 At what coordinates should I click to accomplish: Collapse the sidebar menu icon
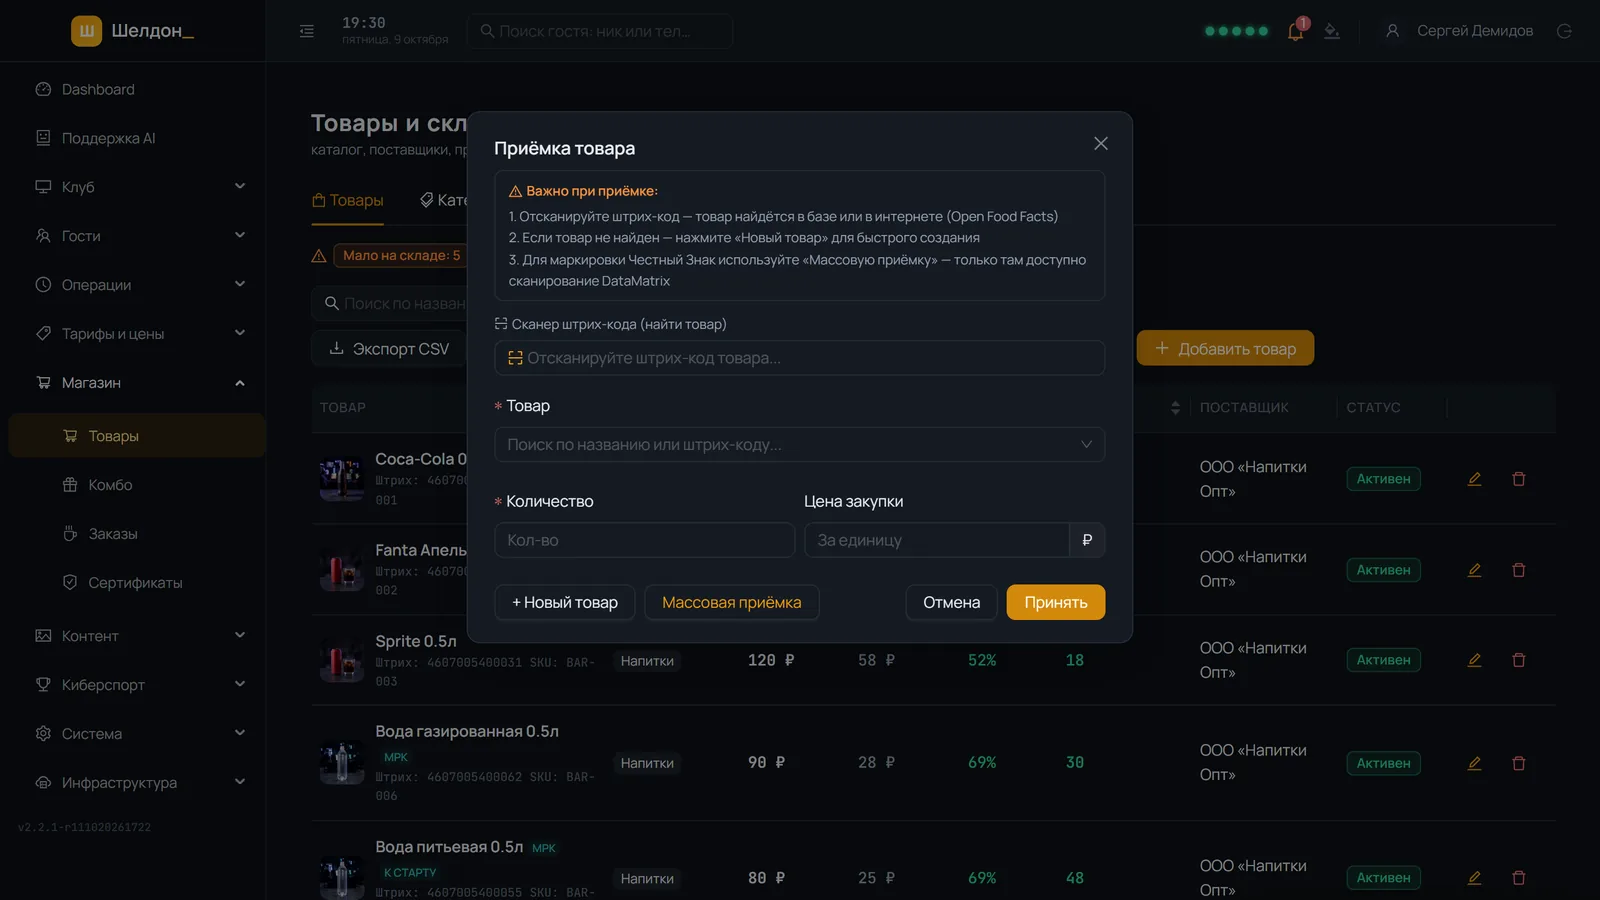pyautogui.click(x=307, y=31)
